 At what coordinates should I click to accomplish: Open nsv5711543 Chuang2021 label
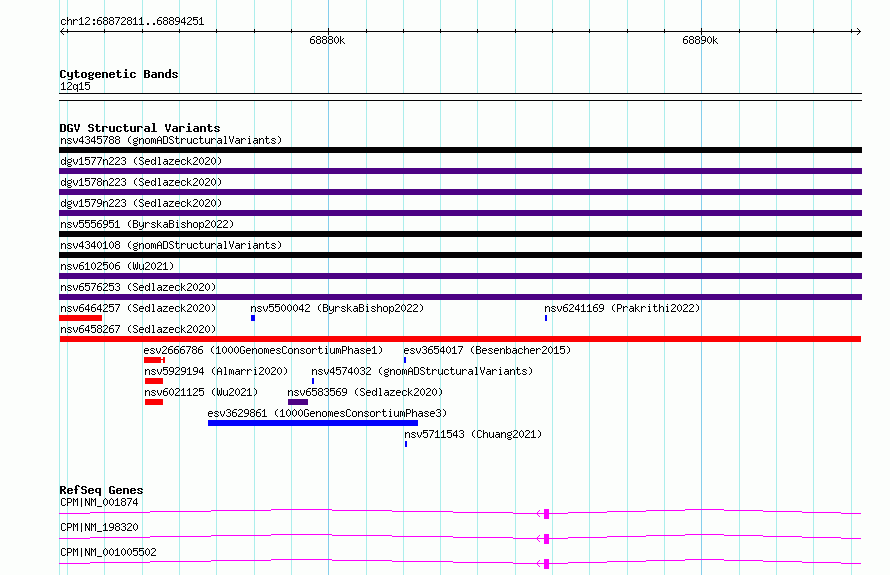[473, 434]
